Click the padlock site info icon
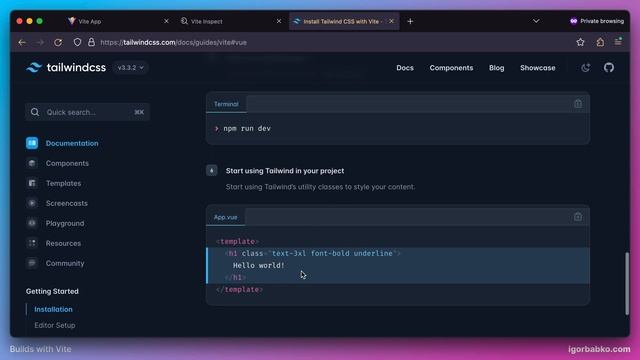The height and width of the screenshot is (360, 640). (91, 42)
